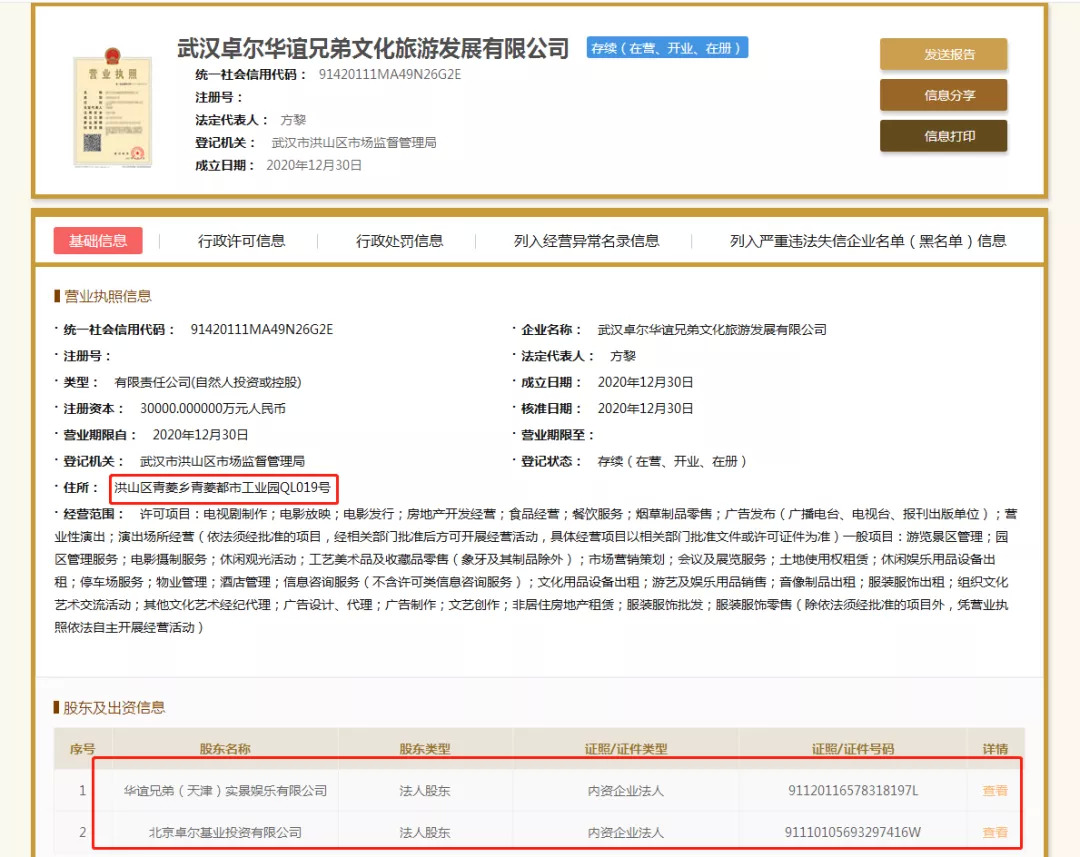Select the 基础信息 tab
Screen dimensions: 1080x857
click(x=98, y=240)
